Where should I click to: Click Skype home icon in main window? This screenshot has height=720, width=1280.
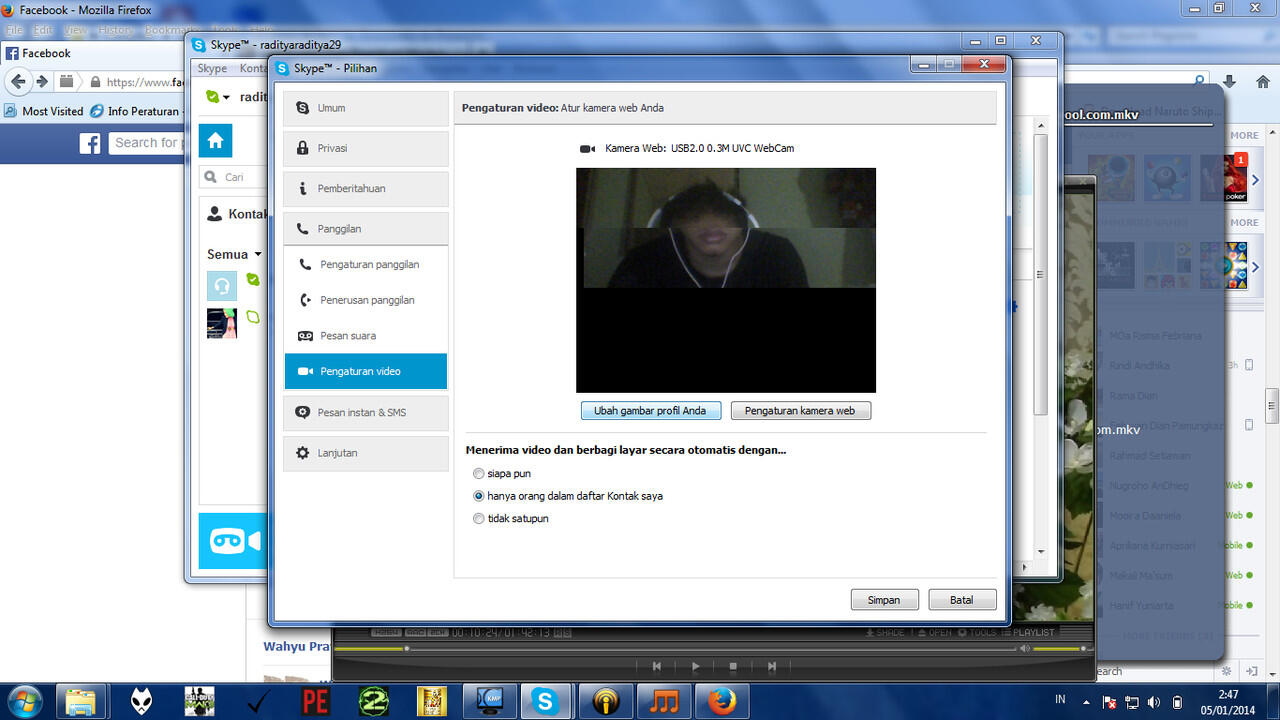tap(215, 141)
